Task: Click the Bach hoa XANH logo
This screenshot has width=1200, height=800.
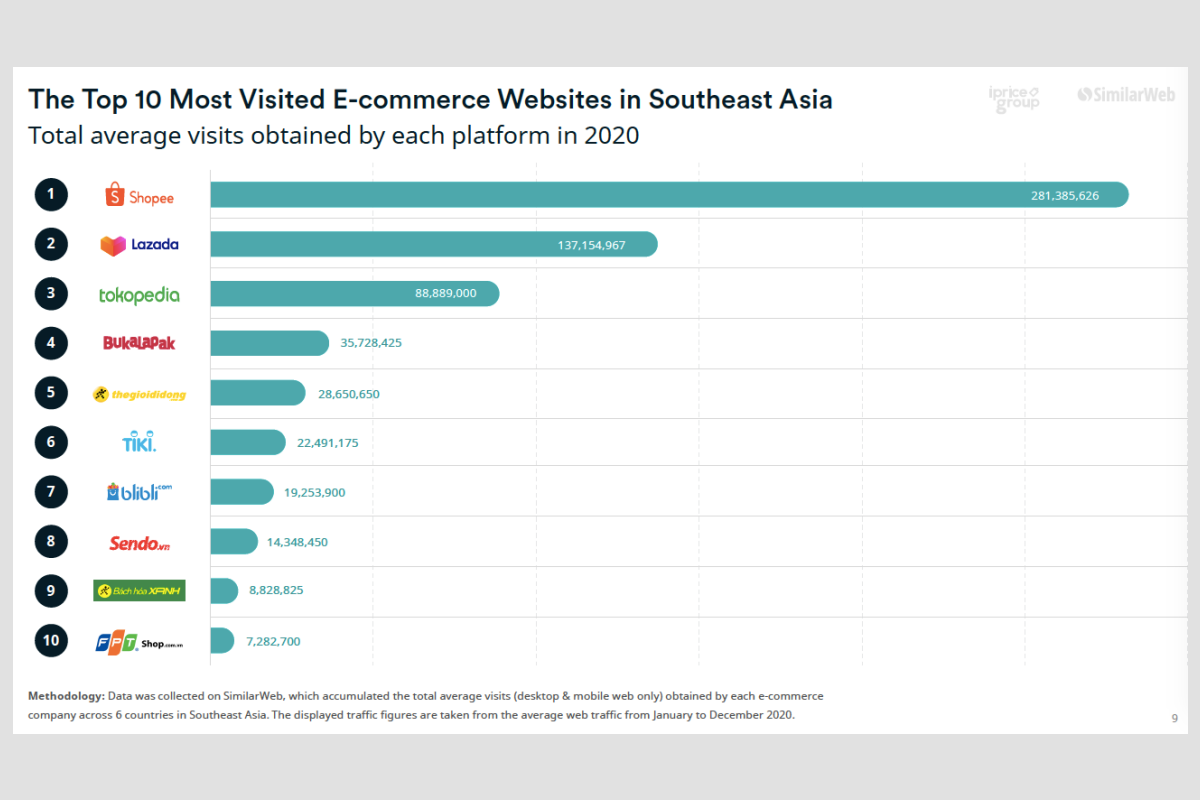Action: click(139, 590)
